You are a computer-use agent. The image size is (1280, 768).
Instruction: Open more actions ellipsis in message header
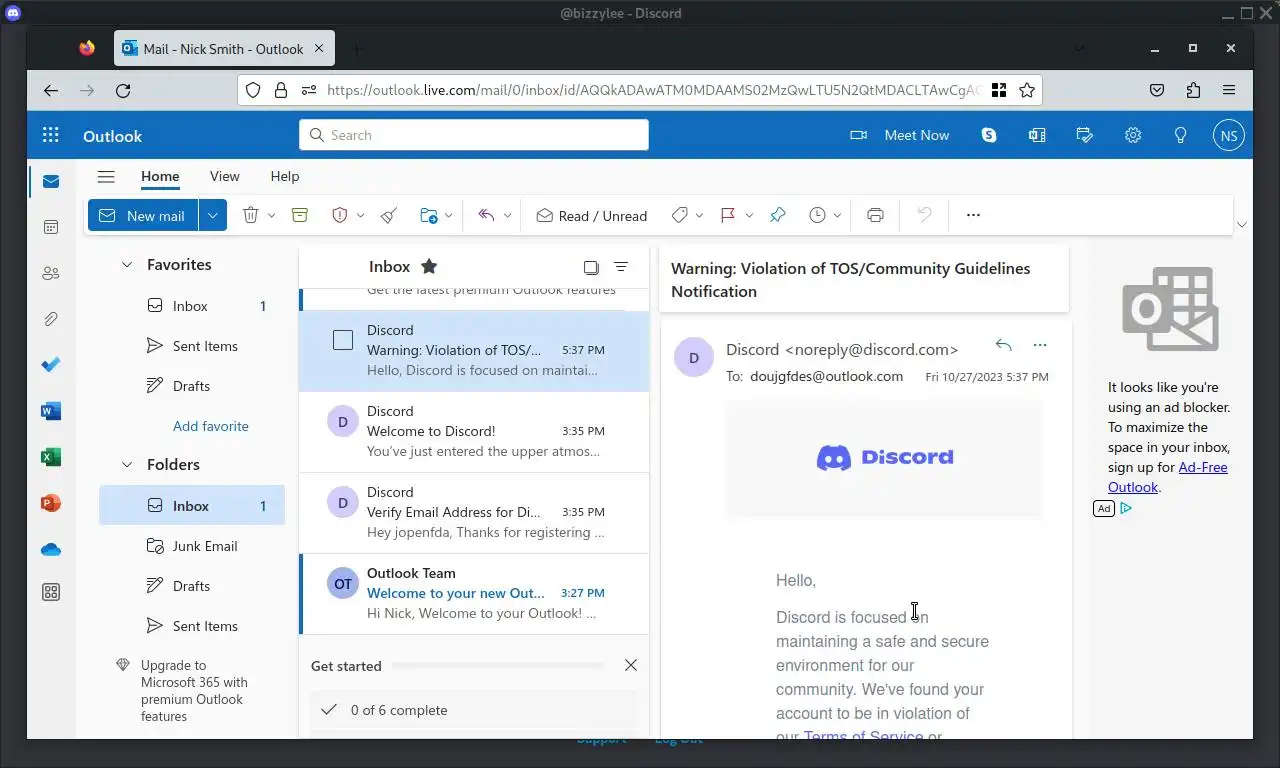point(1040,345)
